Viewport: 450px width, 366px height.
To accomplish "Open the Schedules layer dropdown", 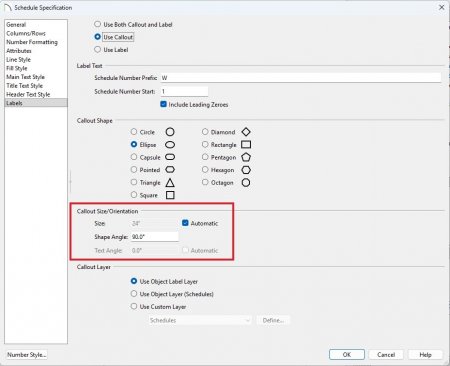I will pos(200,320).
